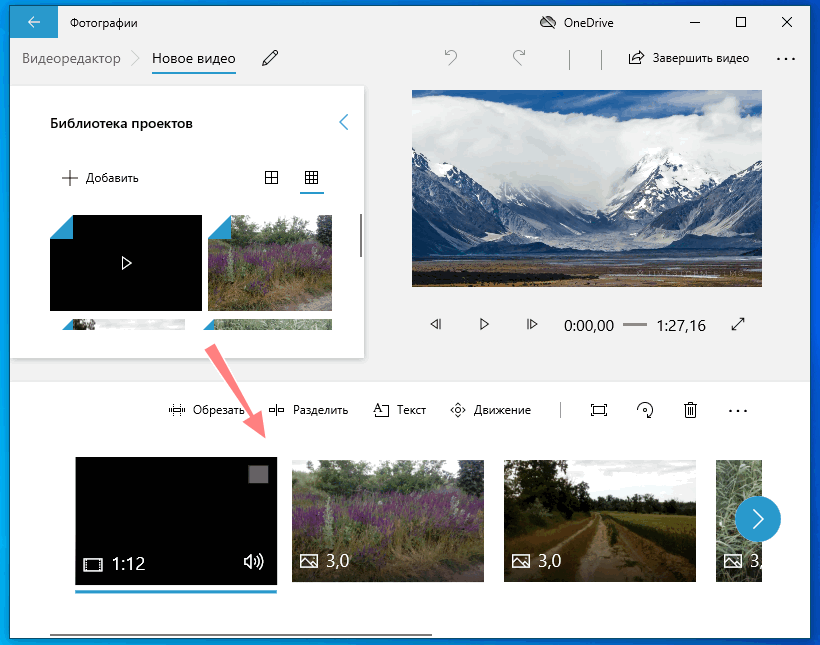The width and height of the screenshot is (820, 645).
Task: Open the Trim (Обрезать) tool
Action: click(206, 410)
